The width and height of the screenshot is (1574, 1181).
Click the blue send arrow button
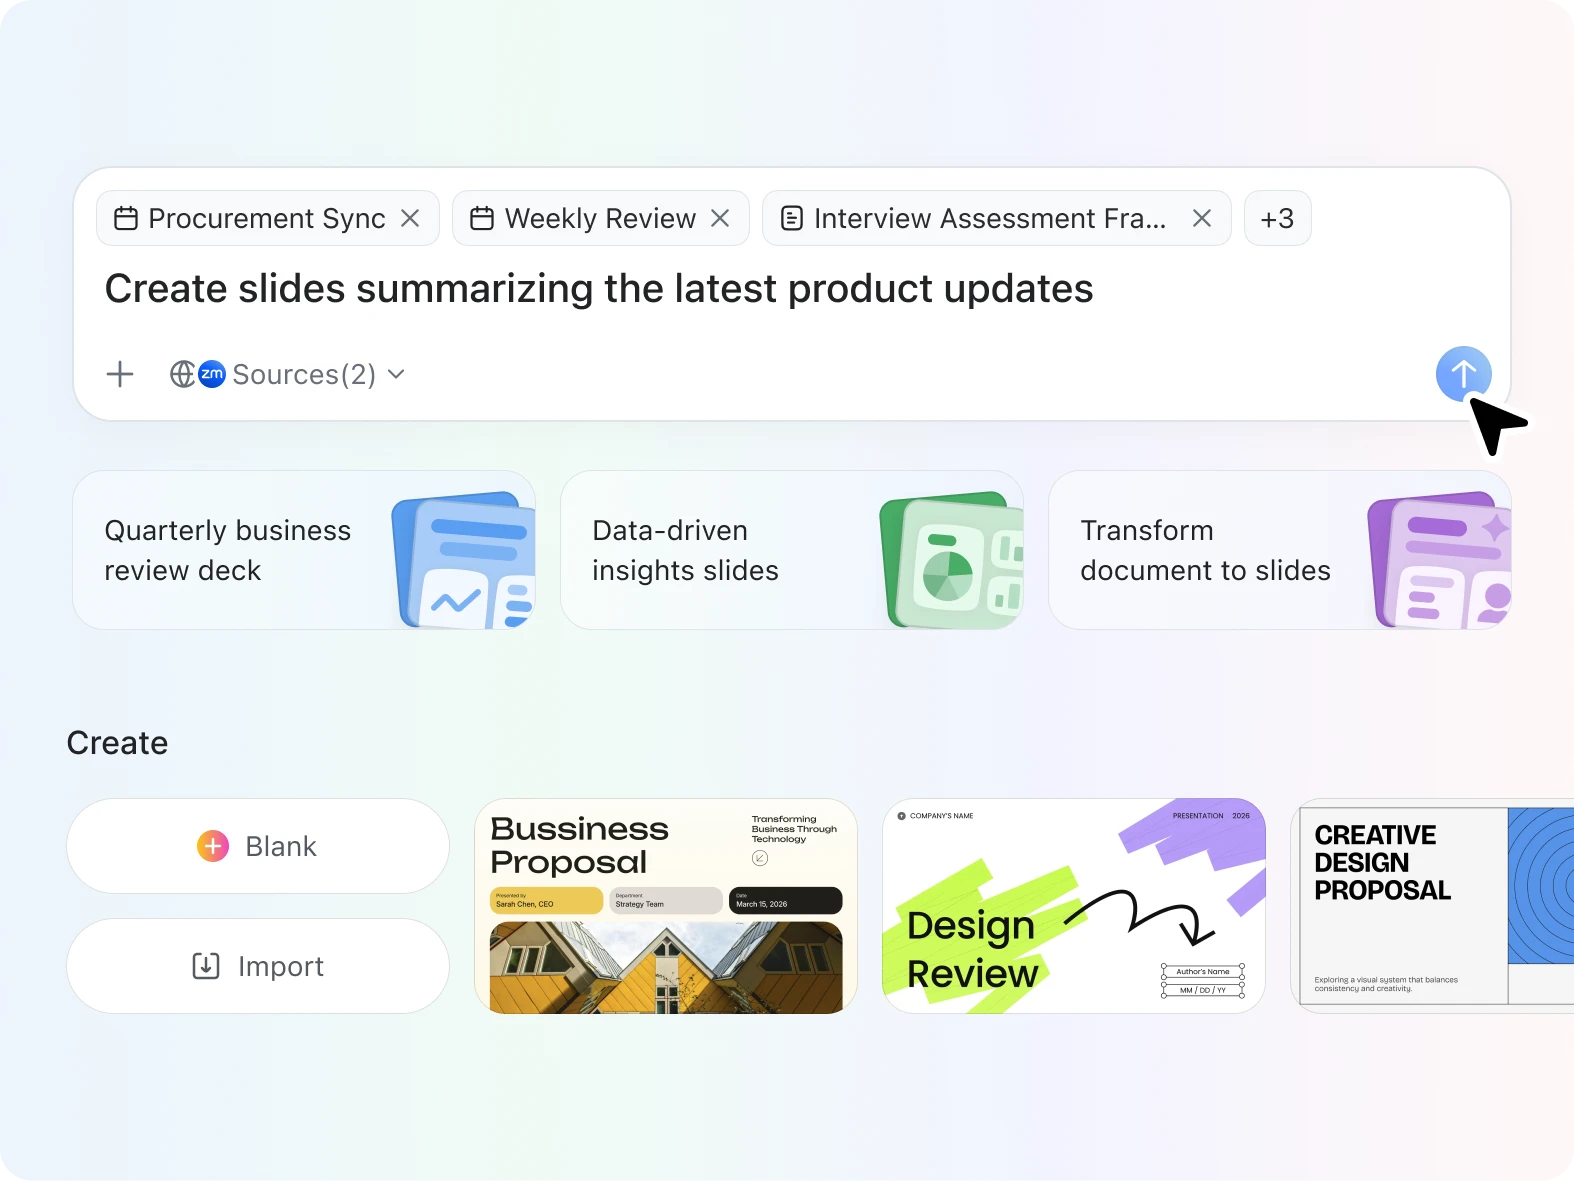click(x=1463, y=374)
